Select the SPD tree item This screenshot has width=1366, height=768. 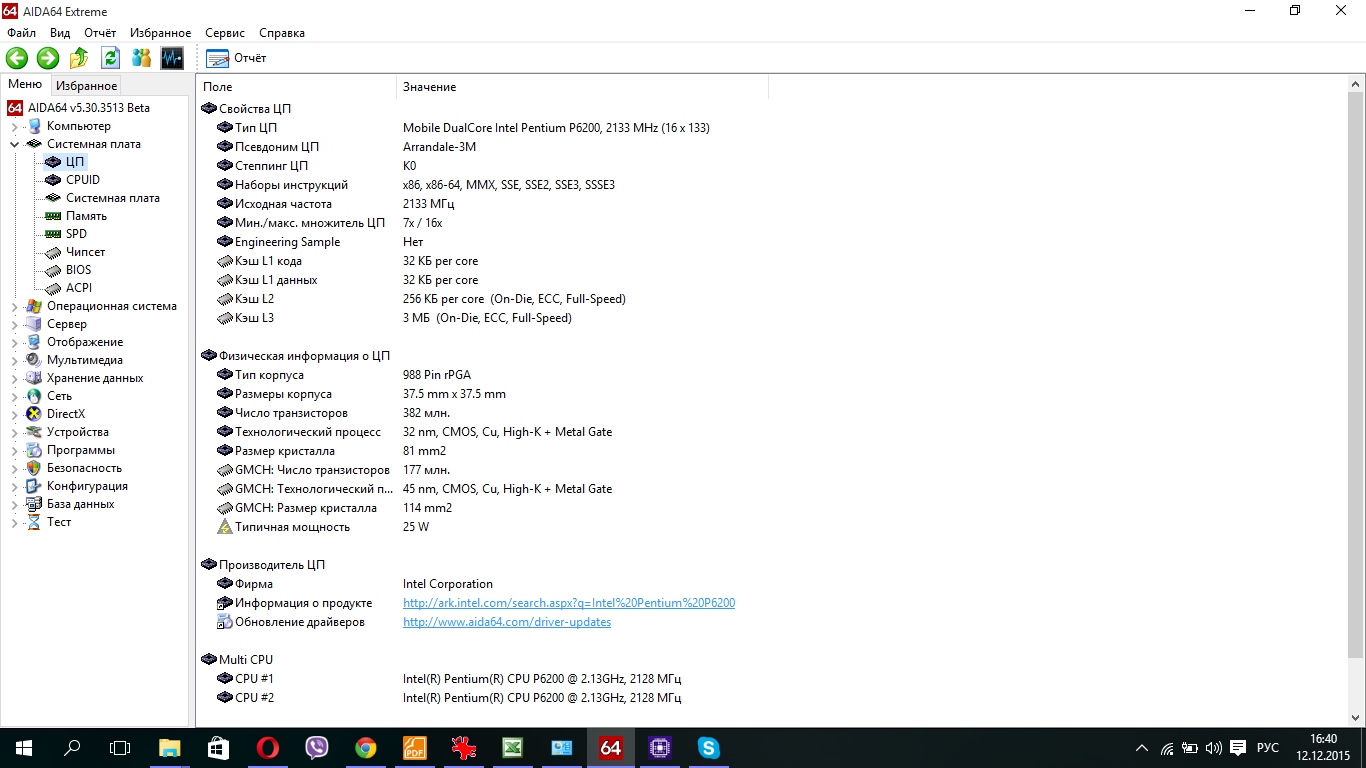pos(76,234)
